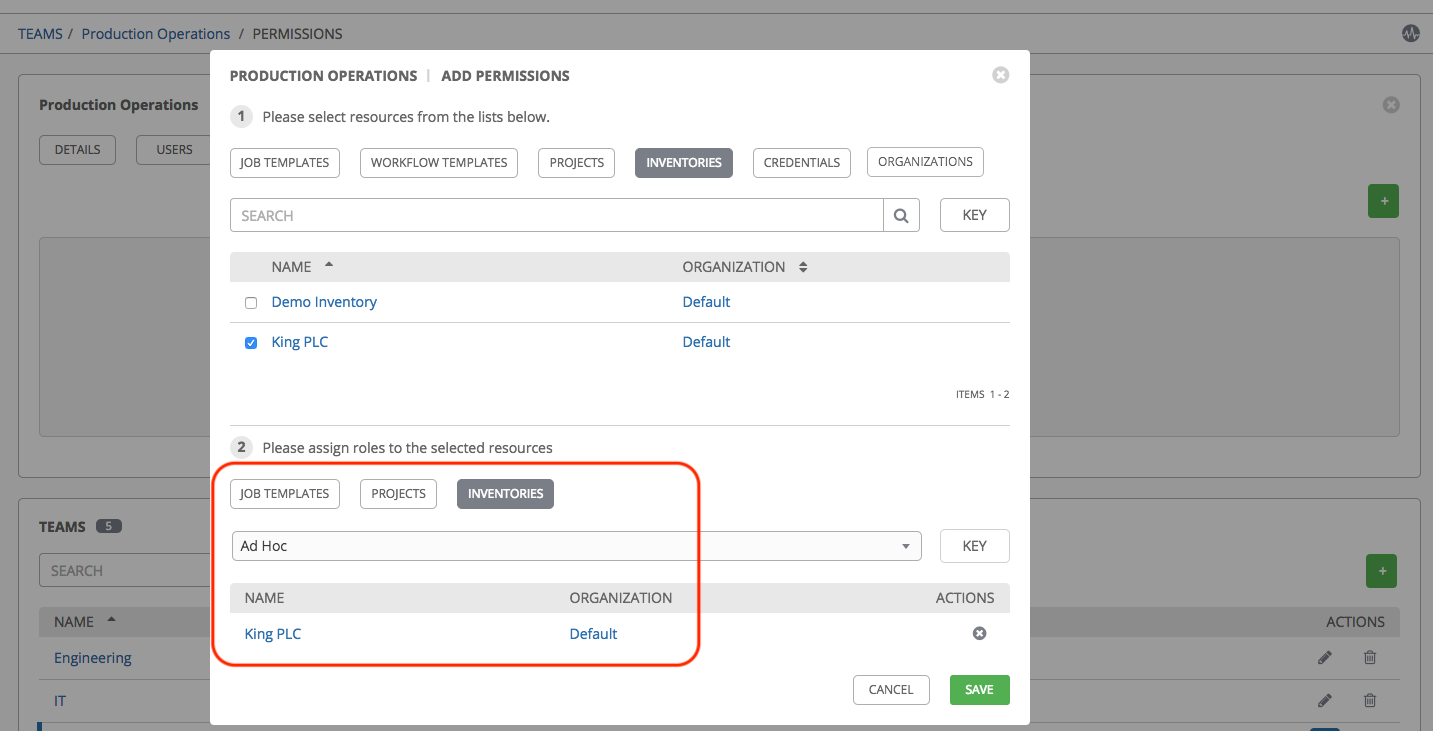Open Production Operations breadcrumb link
1433x731 pixels.
156,34
